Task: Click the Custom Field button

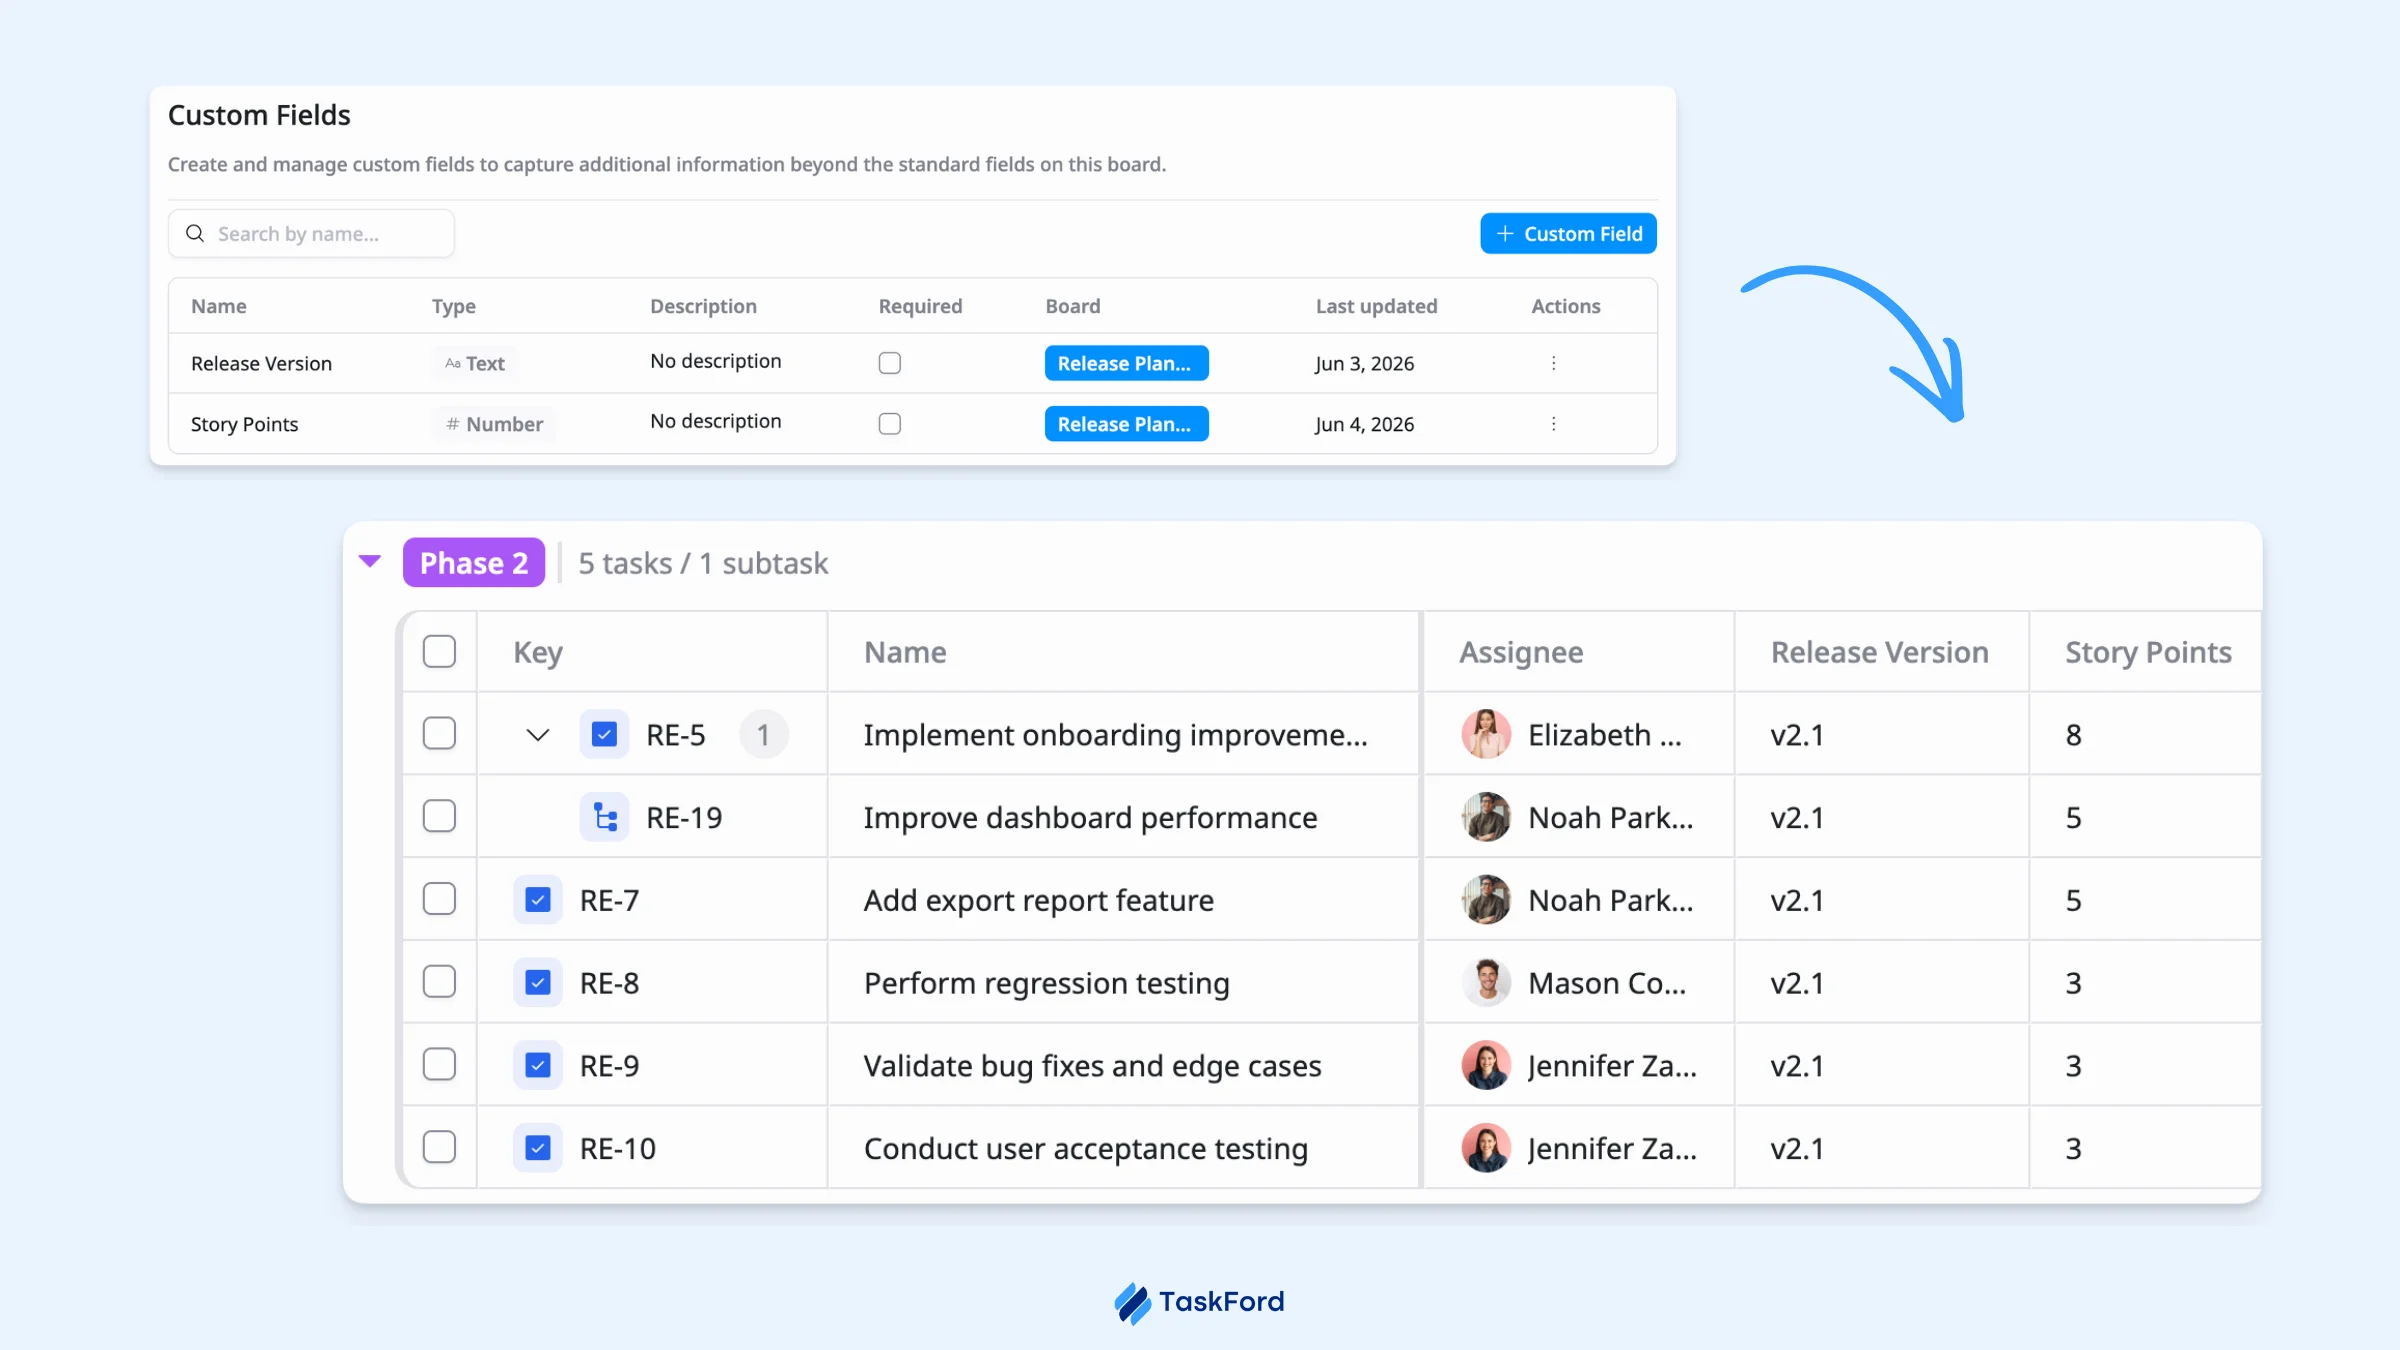Action: point(1568,234)
